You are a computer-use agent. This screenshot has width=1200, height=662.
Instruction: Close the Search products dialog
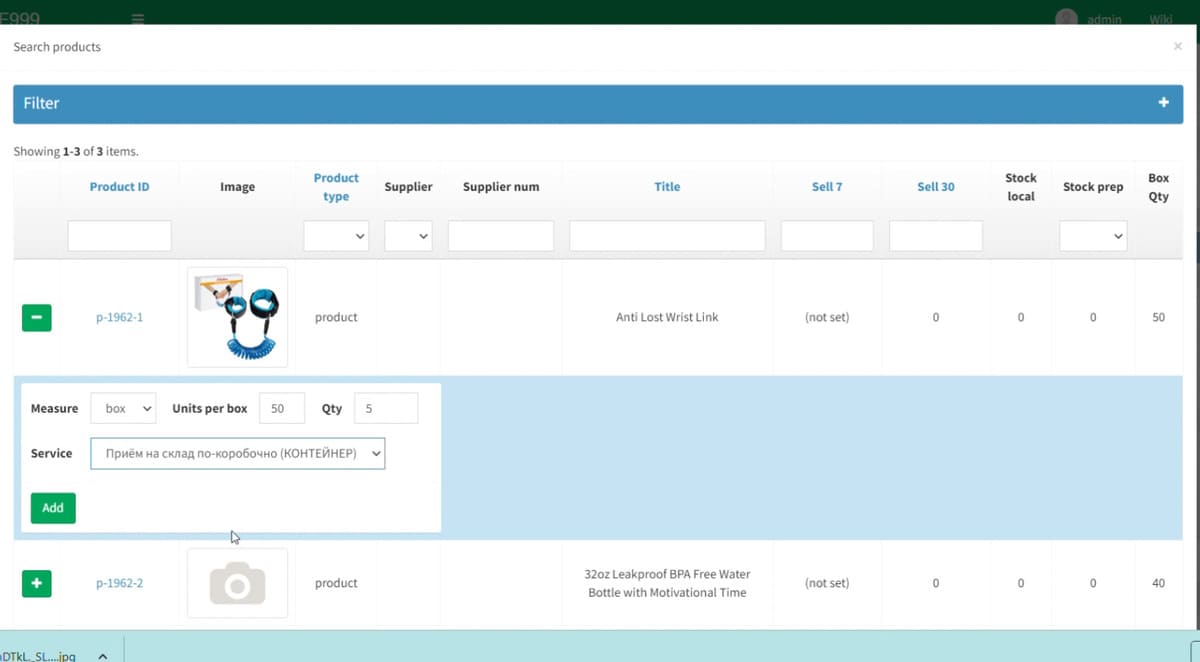(1177, 47)
